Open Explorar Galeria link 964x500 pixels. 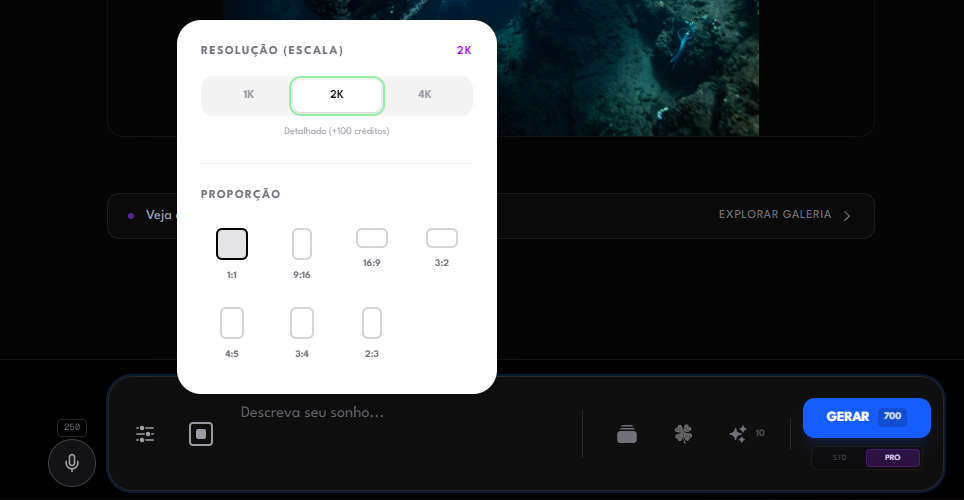point(784,215)
